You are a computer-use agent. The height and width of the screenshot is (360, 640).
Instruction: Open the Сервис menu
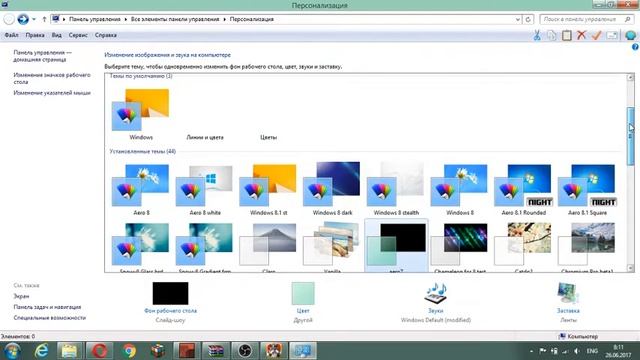[78, 35]
